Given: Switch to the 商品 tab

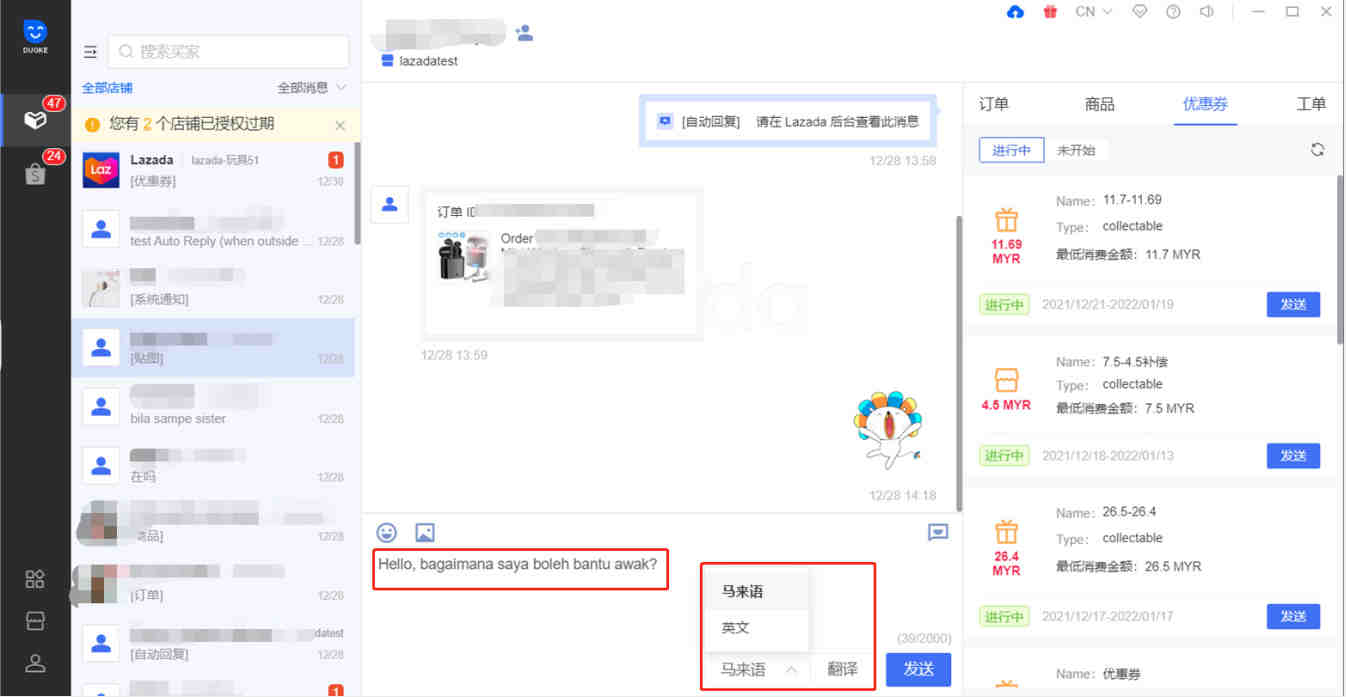Looking at the screenshot, I should pyautogui.click(x=1099, y=104).
